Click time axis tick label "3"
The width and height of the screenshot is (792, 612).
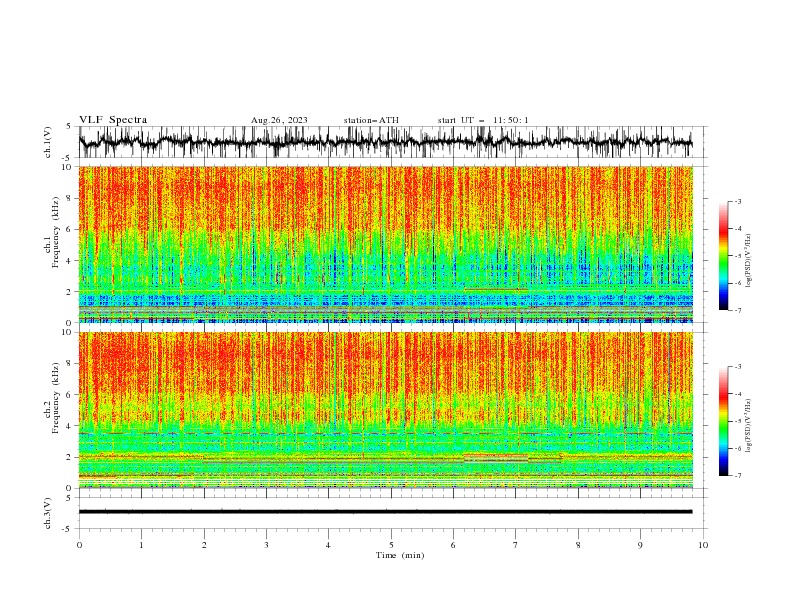coord(266,545)
